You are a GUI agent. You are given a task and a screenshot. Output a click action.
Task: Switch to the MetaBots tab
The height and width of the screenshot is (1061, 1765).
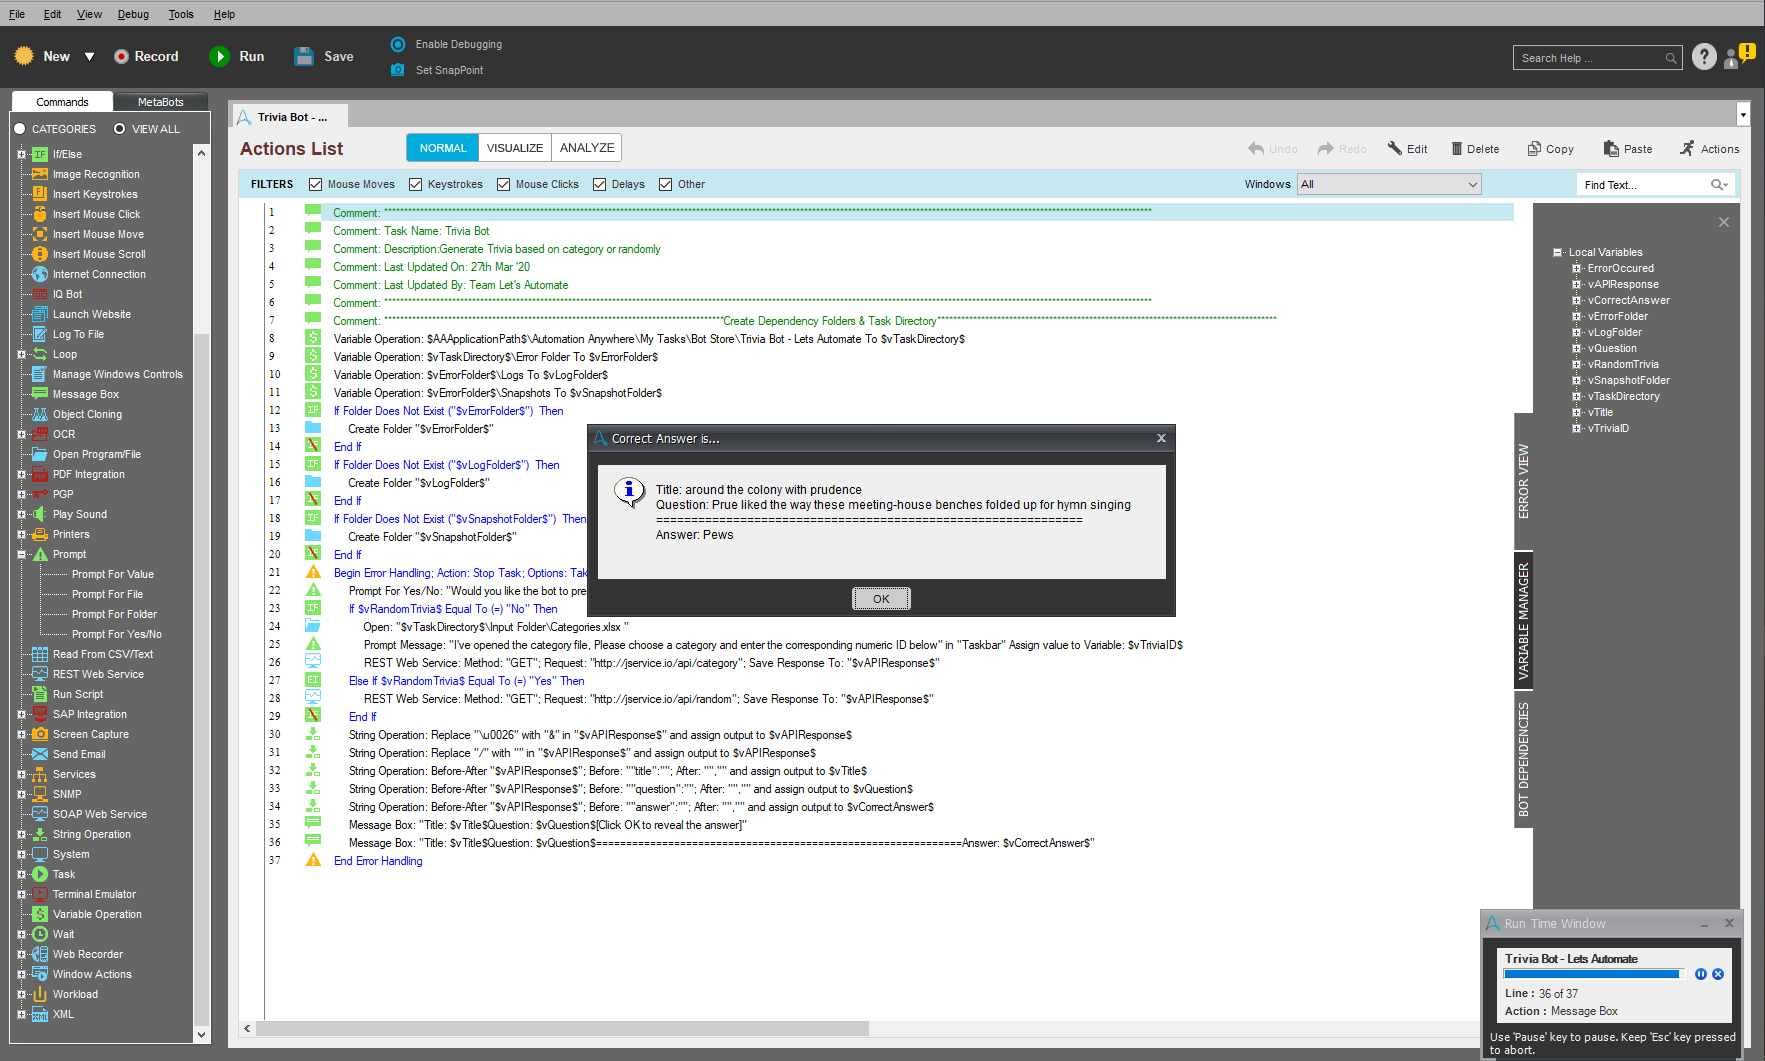click(x=160, y=102)
